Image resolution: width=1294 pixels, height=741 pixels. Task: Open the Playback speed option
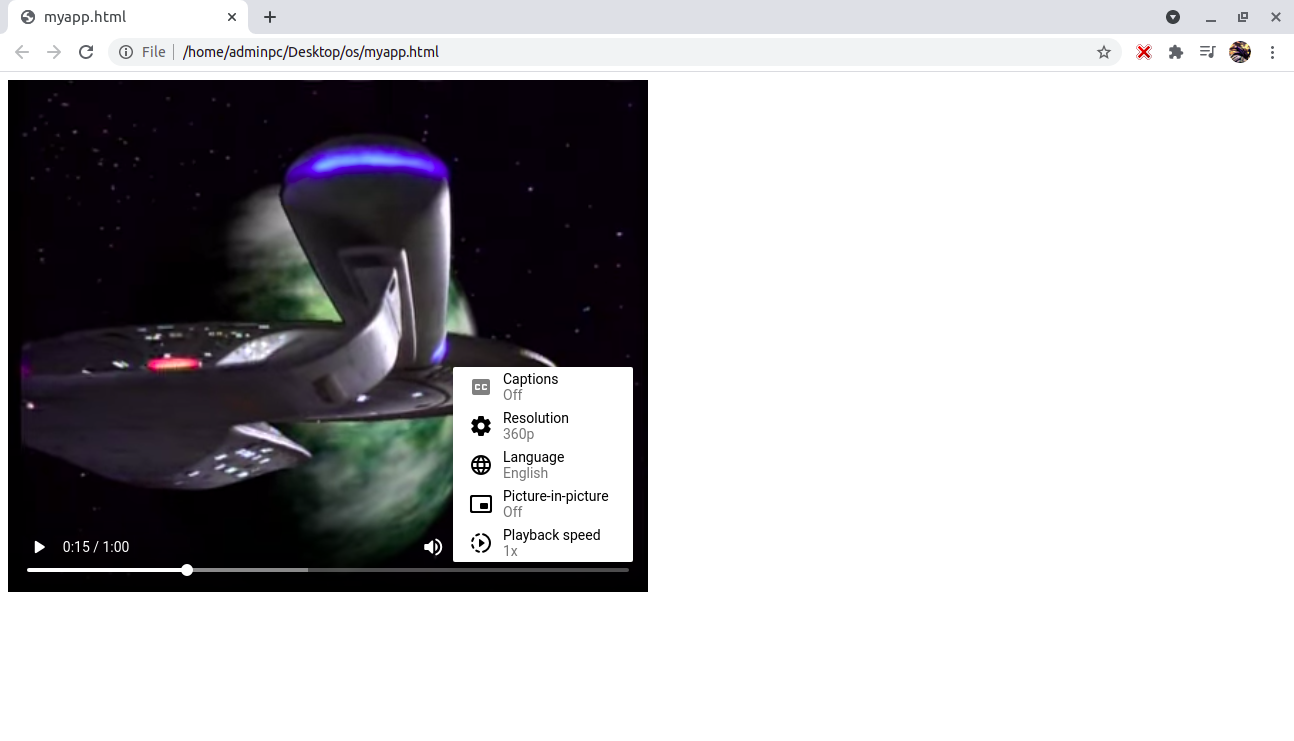[543, 543]
